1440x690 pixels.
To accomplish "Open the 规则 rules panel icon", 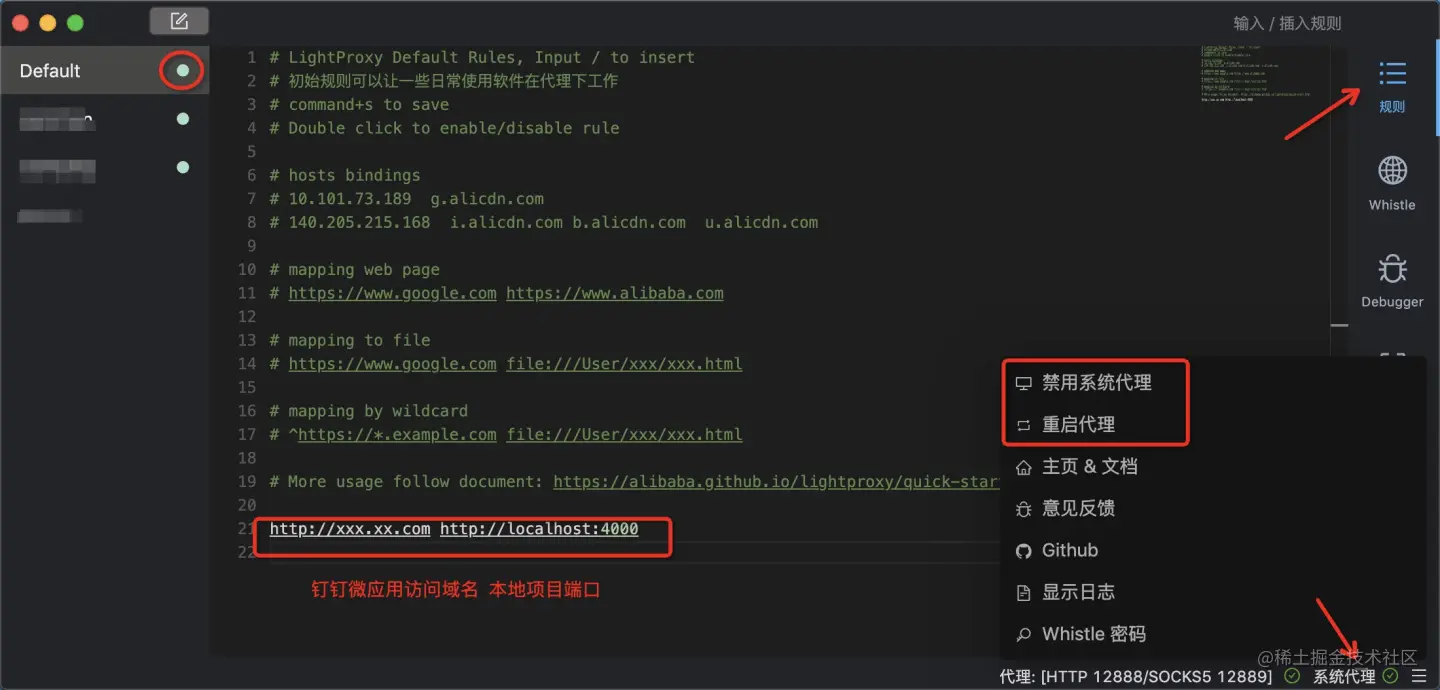I will point(1392,74).
